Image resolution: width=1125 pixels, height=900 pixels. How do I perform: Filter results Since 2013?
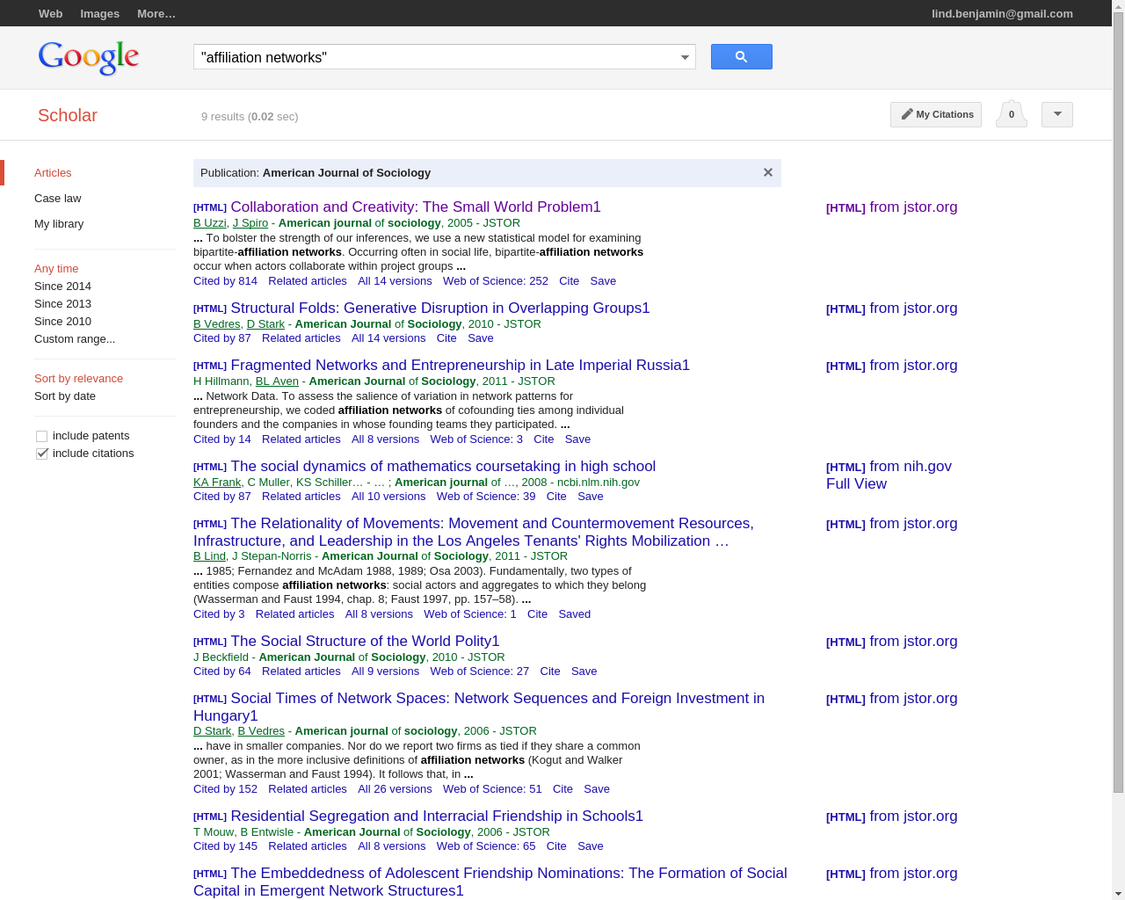point(62,304)
